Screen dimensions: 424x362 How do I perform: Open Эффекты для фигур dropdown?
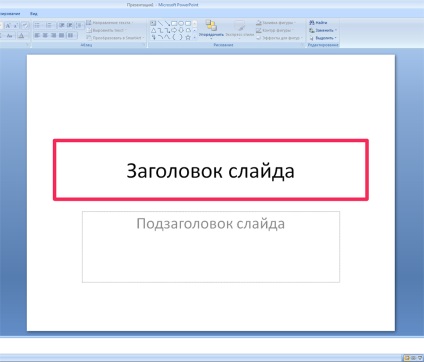(279, 38)
